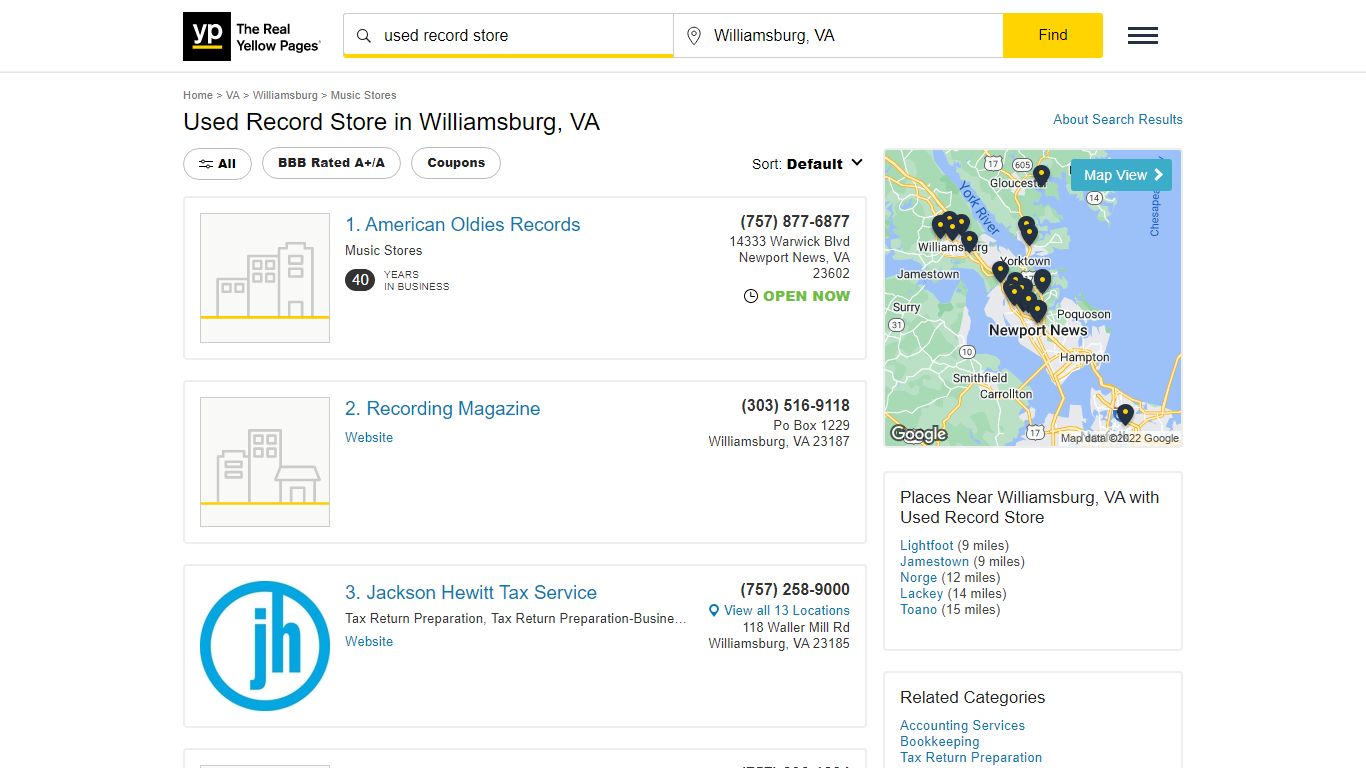Click the Music Stores category text

click(x=384, y=250)
